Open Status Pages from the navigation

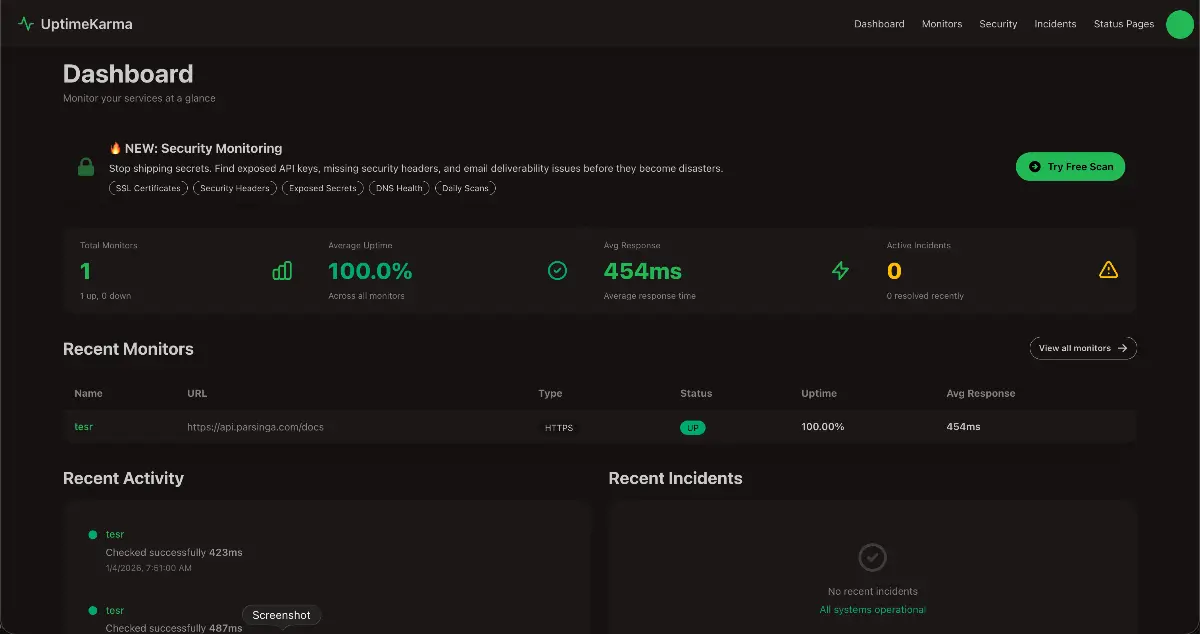click(x=1123, y=24)
